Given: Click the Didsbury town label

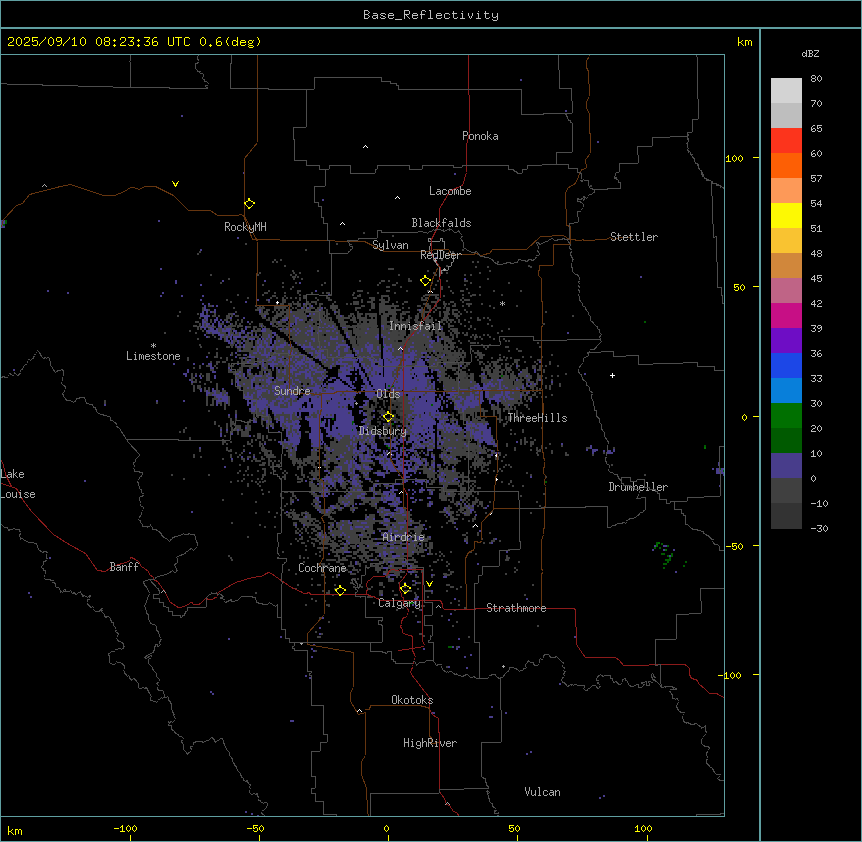Looking at the screenshot, I should click(382, 431).
